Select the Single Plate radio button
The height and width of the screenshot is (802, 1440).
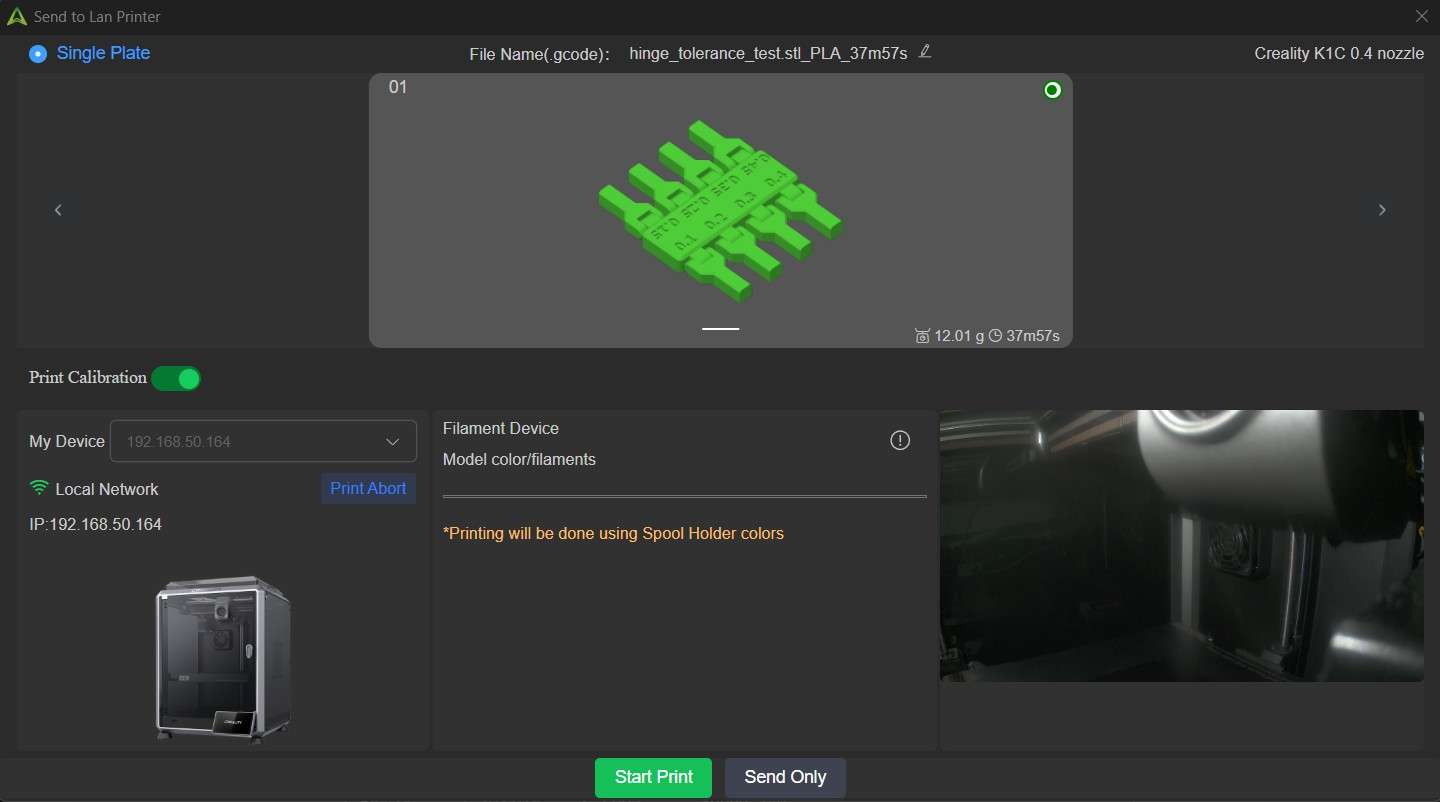pos(38,54)
